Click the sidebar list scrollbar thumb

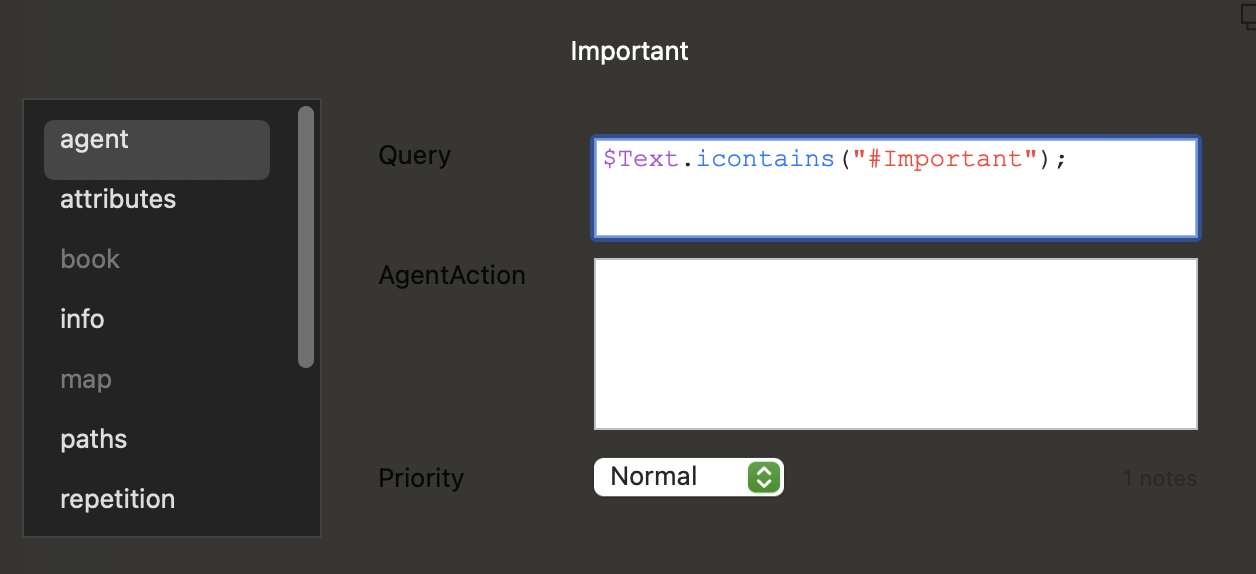(x=306, y=237)
